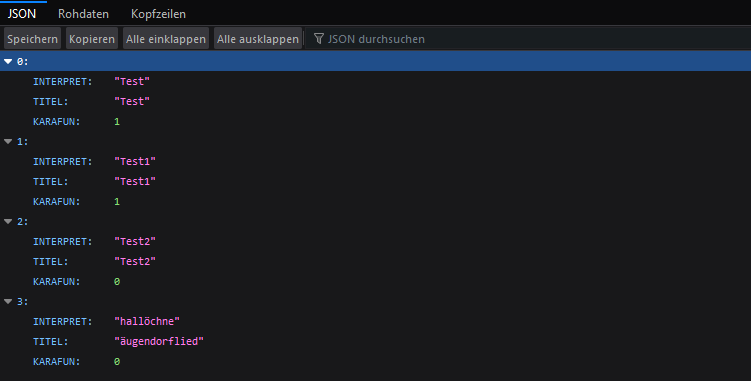Viewport: 751px width, 381px height.
Task: Click the Speichern button
Action: click(x=33, y=39)
